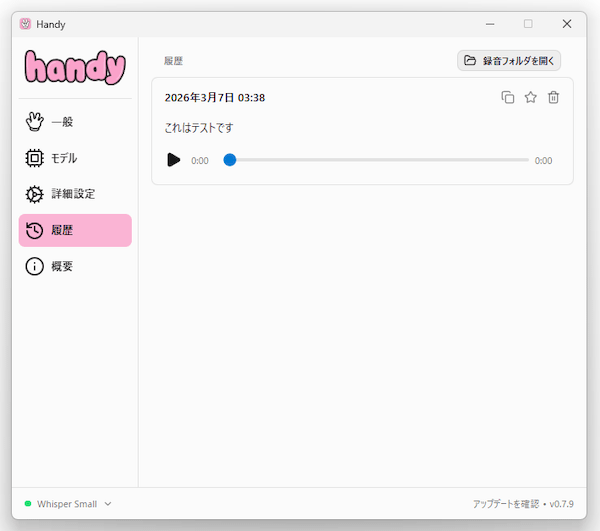This screenshot has height=531, width=600.
Task: Open 詳細設定 via its gear icon
Action: coord(35,194)
